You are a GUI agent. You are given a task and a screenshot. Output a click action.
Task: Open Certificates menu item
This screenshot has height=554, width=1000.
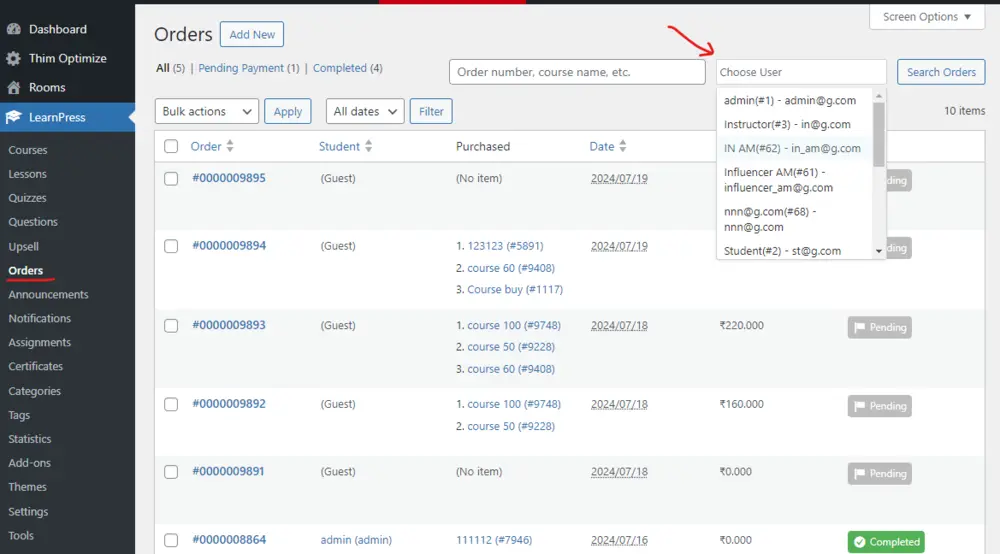click(36, 367)
